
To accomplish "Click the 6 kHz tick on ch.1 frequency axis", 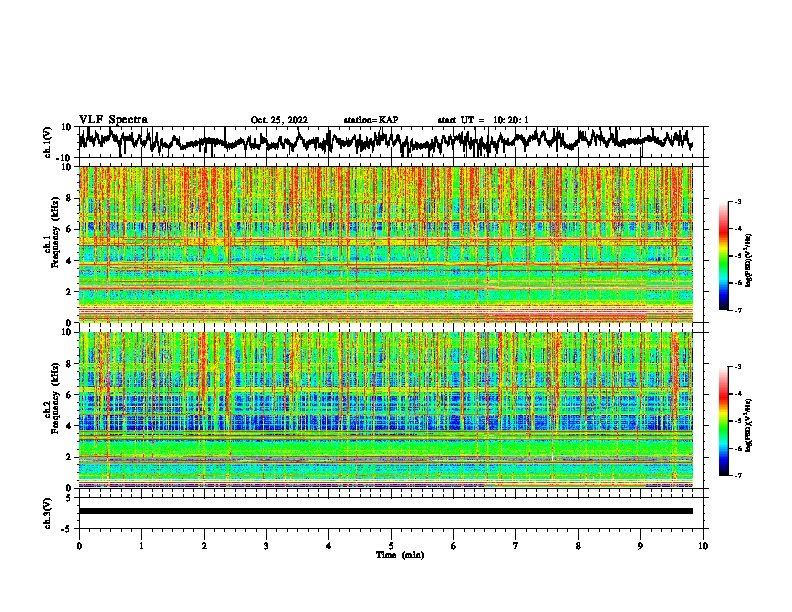I will [x=69, y=229].
